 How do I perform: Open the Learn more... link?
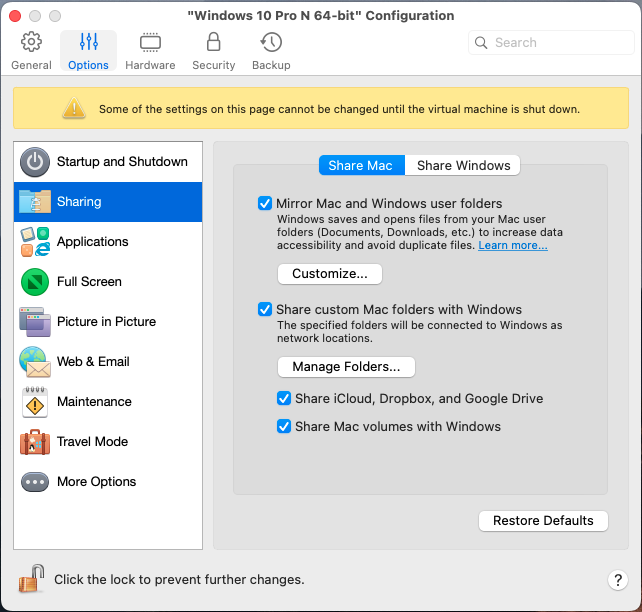513,245
